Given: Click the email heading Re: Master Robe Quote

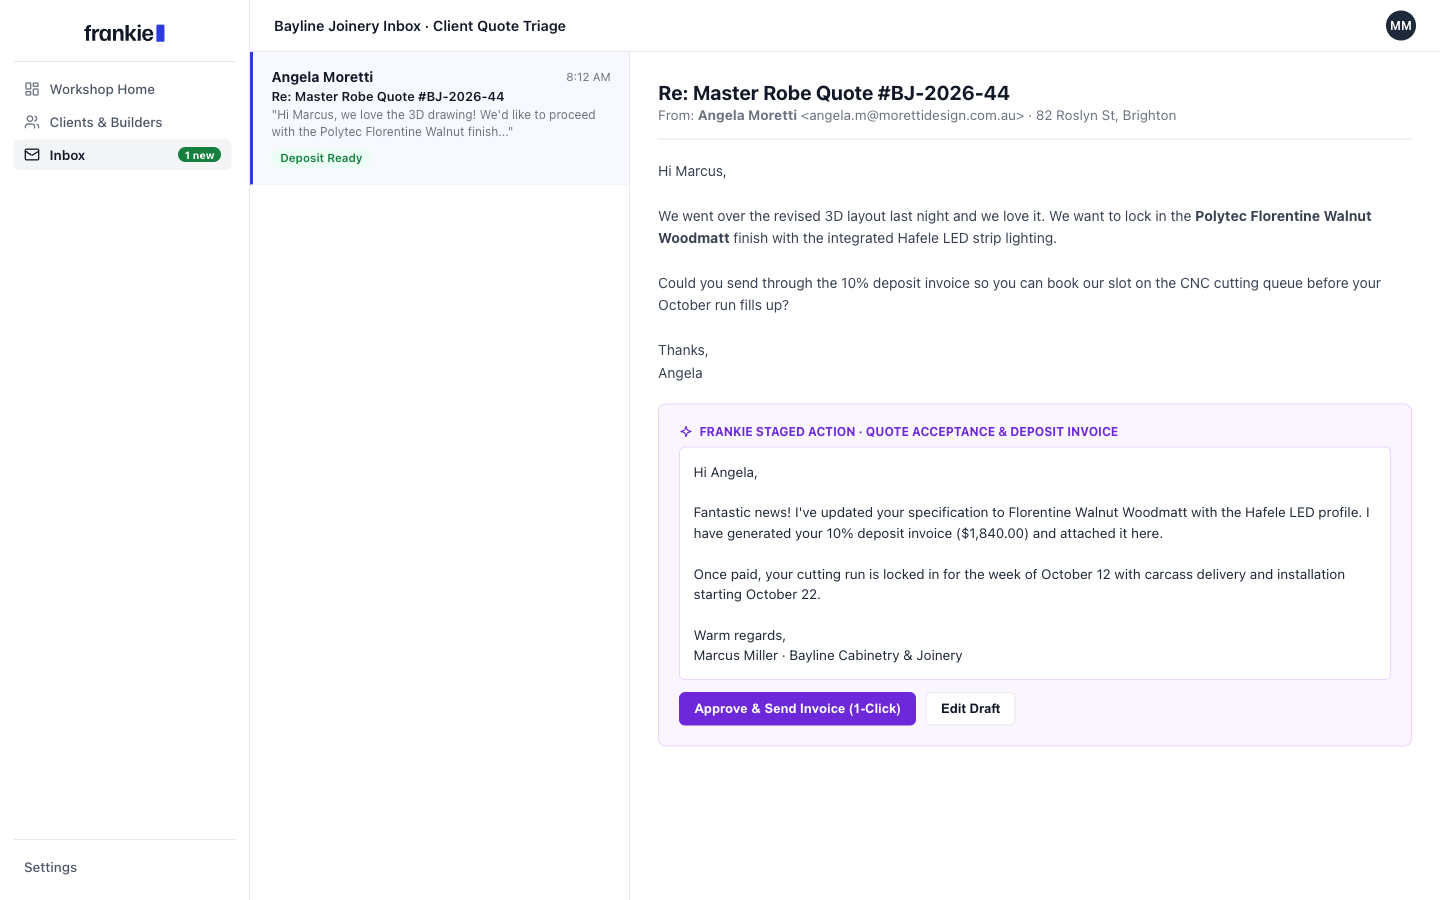Looking at the screenshot, I should 834,93.
